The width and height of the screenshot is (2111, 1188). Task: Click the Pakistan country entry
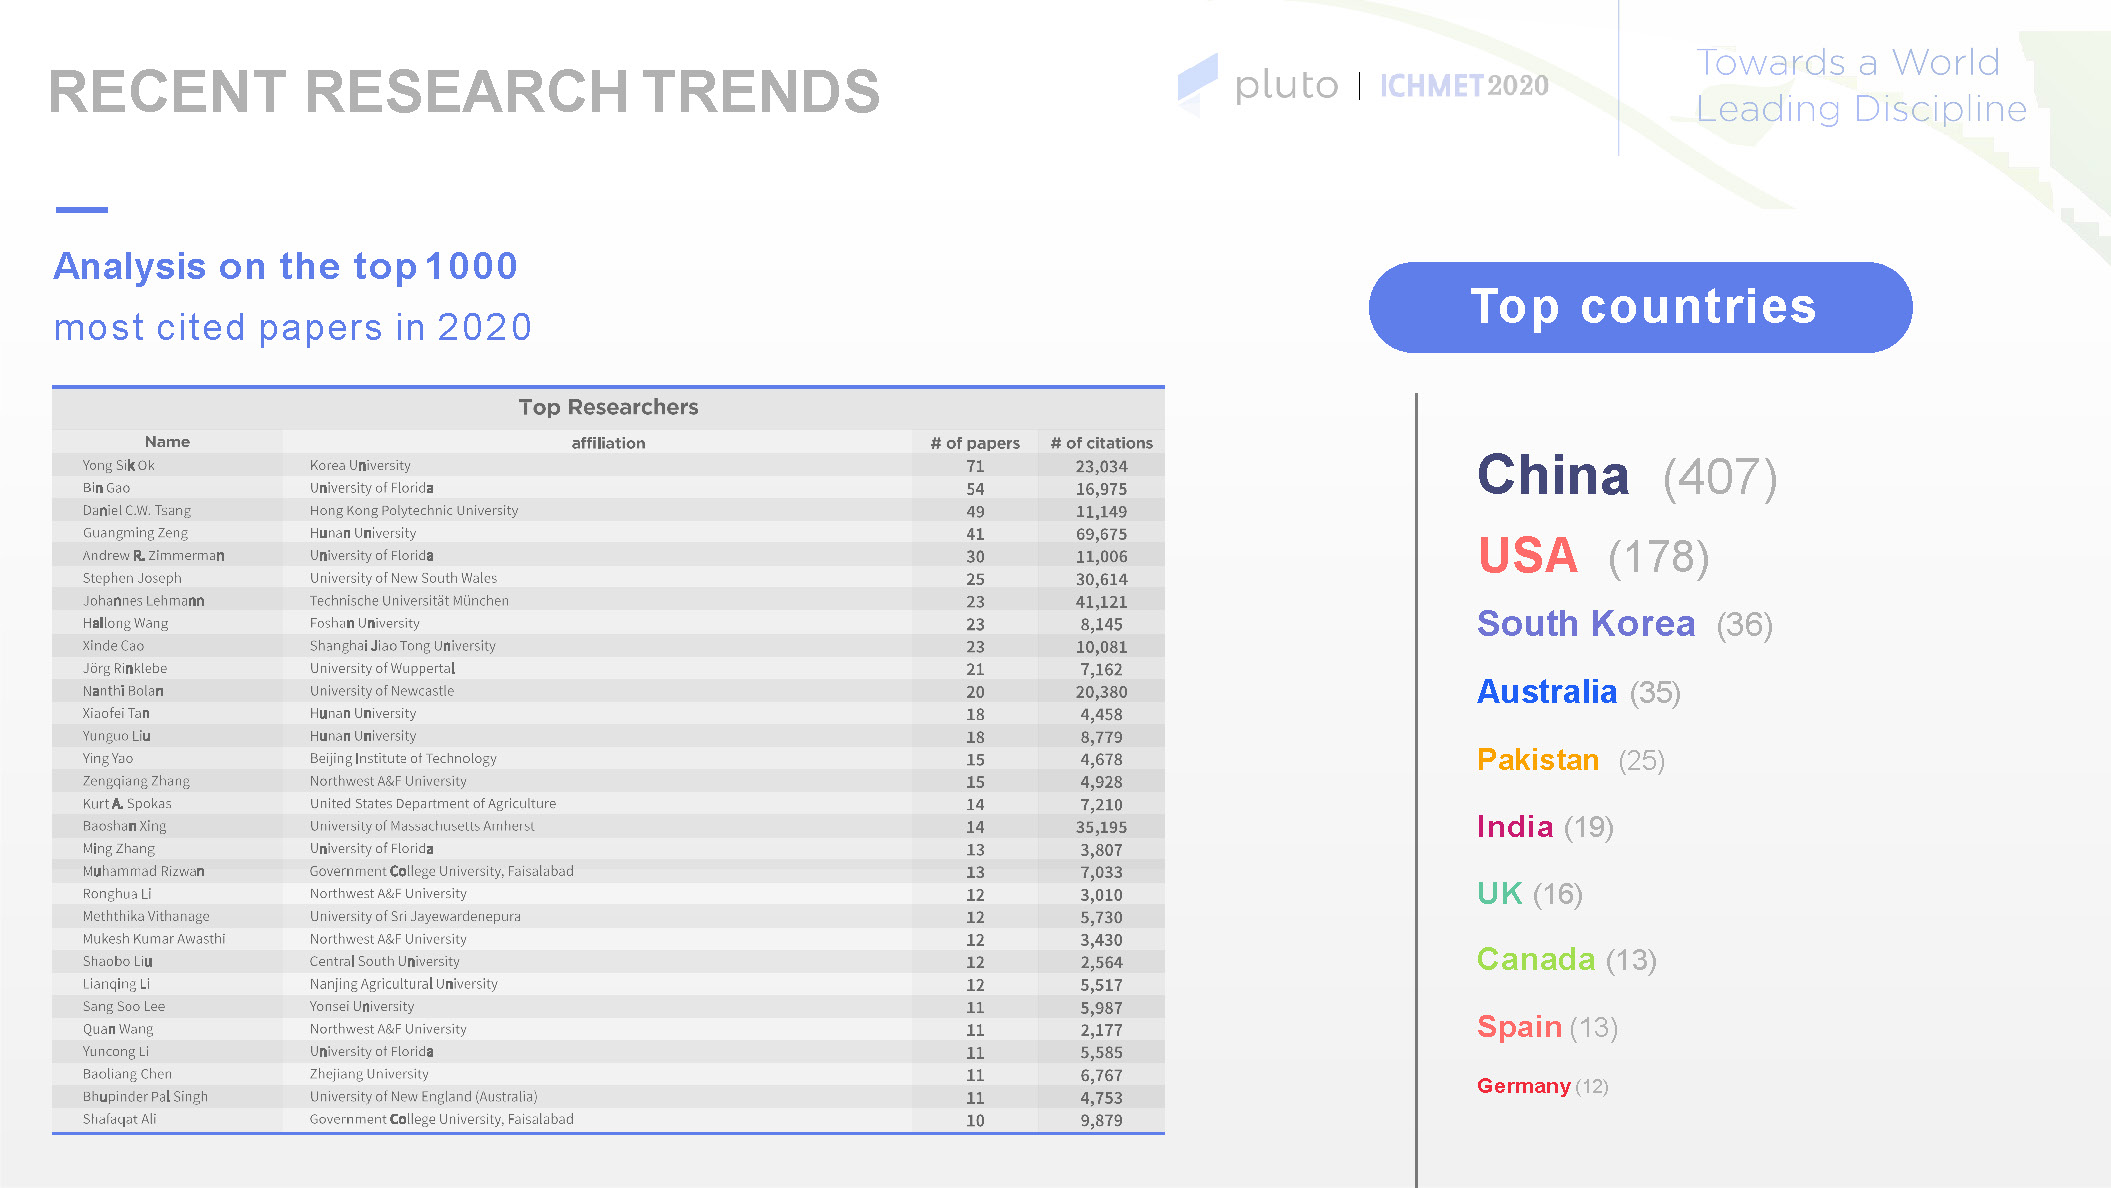click(x=1538, y=760)
